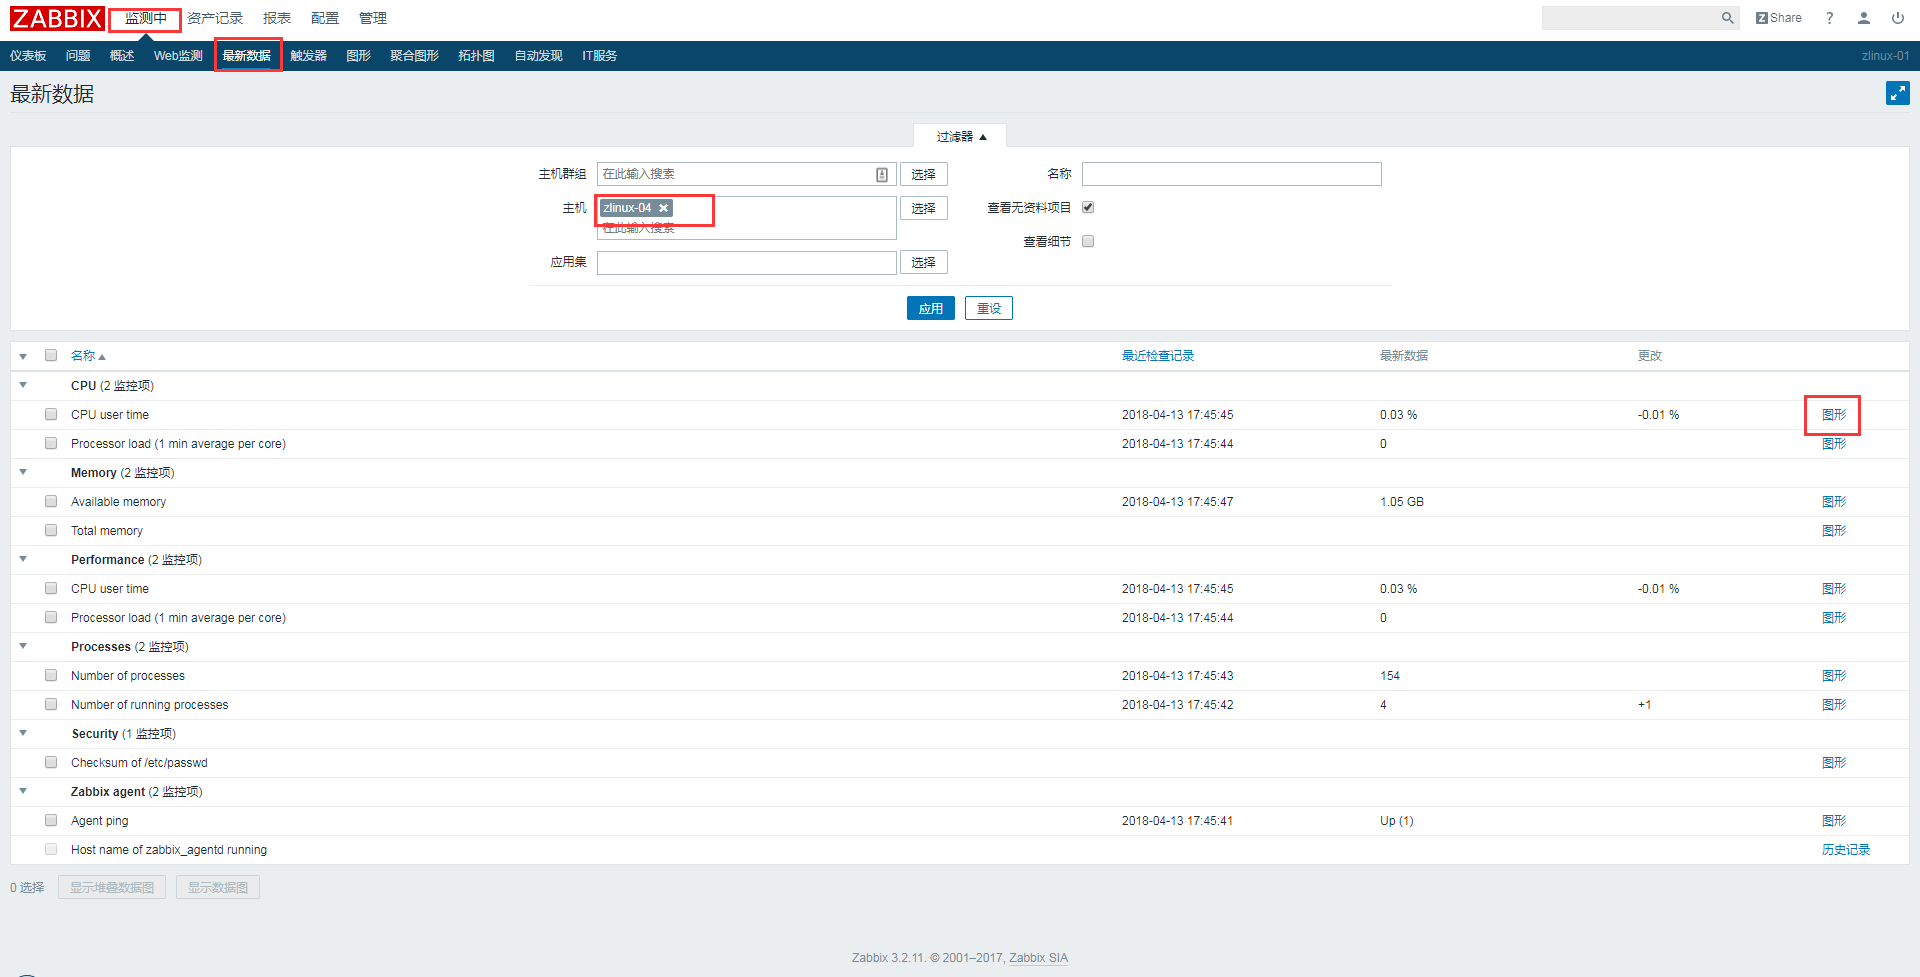Click the logout power icon
This screenshot has width=1920, height=977.
click(1898, 18)
